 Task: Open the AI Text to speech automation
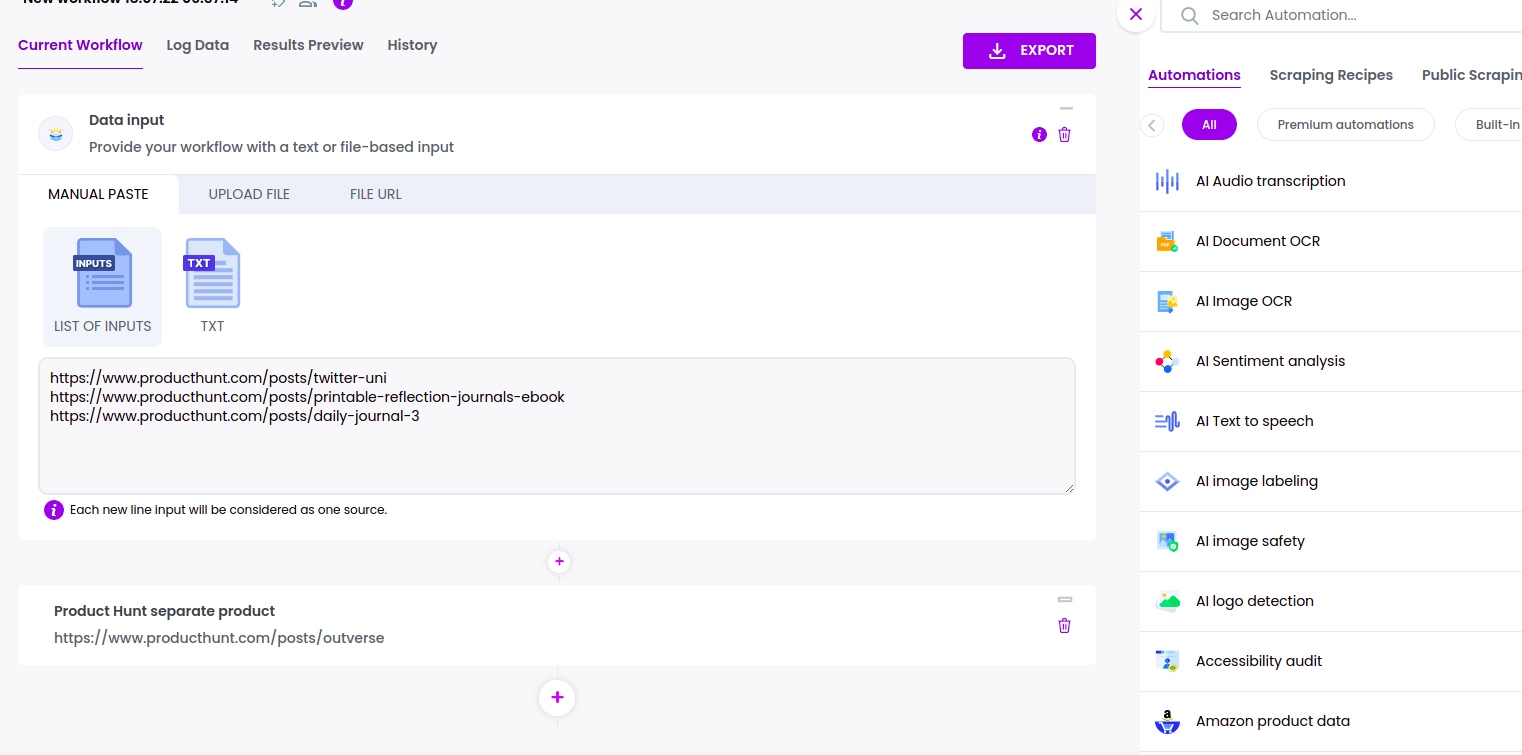(x=1254, y=421)
